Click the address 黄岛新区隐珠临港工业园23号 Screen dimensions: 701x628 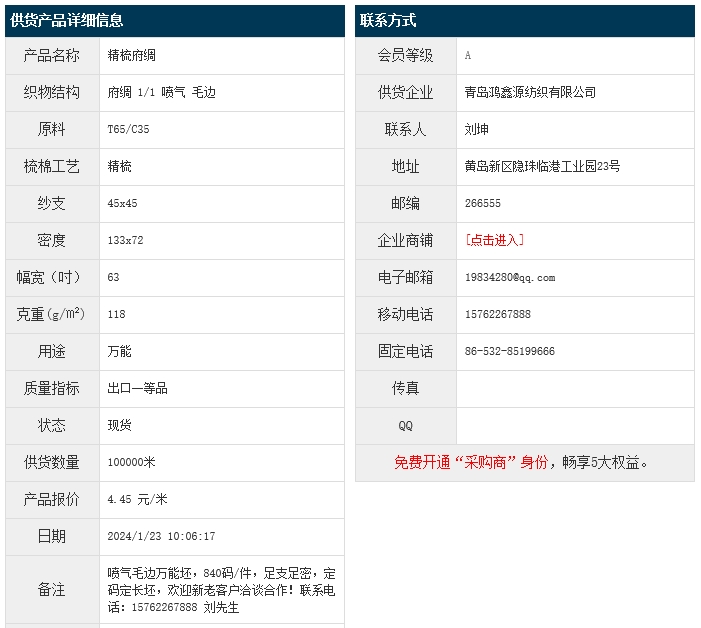(542, 166)
